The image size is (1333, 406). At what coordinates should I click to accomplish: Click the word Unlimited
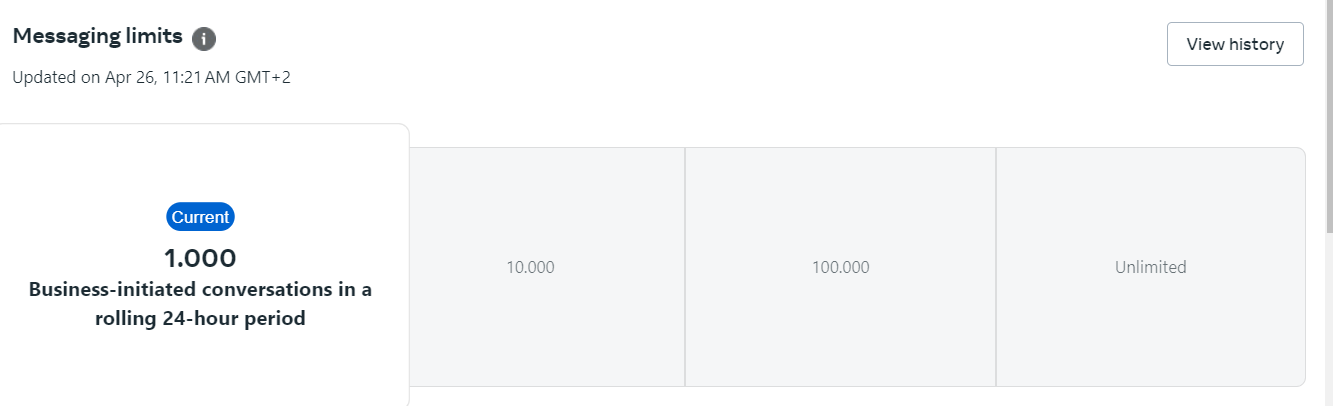coord(1150,267)
